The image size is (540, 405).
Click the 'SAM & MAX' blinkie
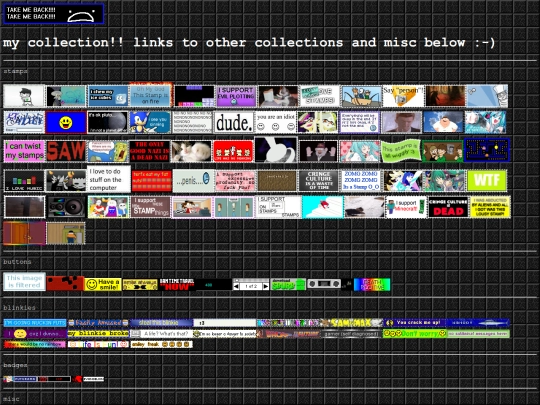352,323
